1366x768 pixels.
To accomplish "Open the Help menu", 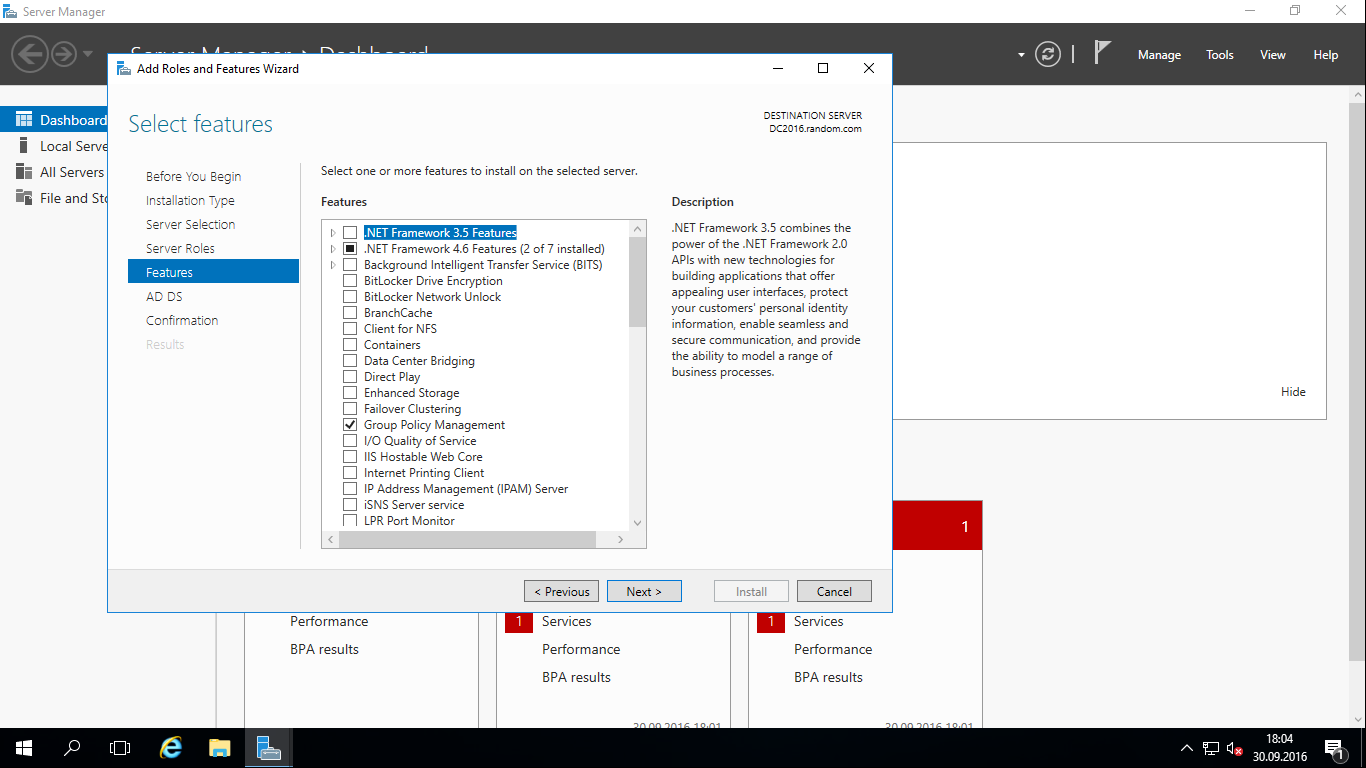I will (1326, 55).
